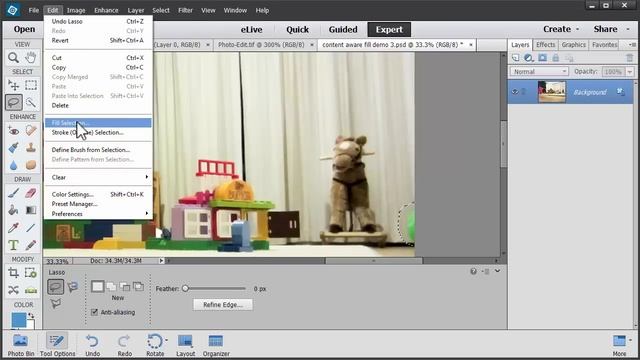This screenshot has width=640, height=360.
Task: Click Define Brush from Selection
Action: pos(98,150)
